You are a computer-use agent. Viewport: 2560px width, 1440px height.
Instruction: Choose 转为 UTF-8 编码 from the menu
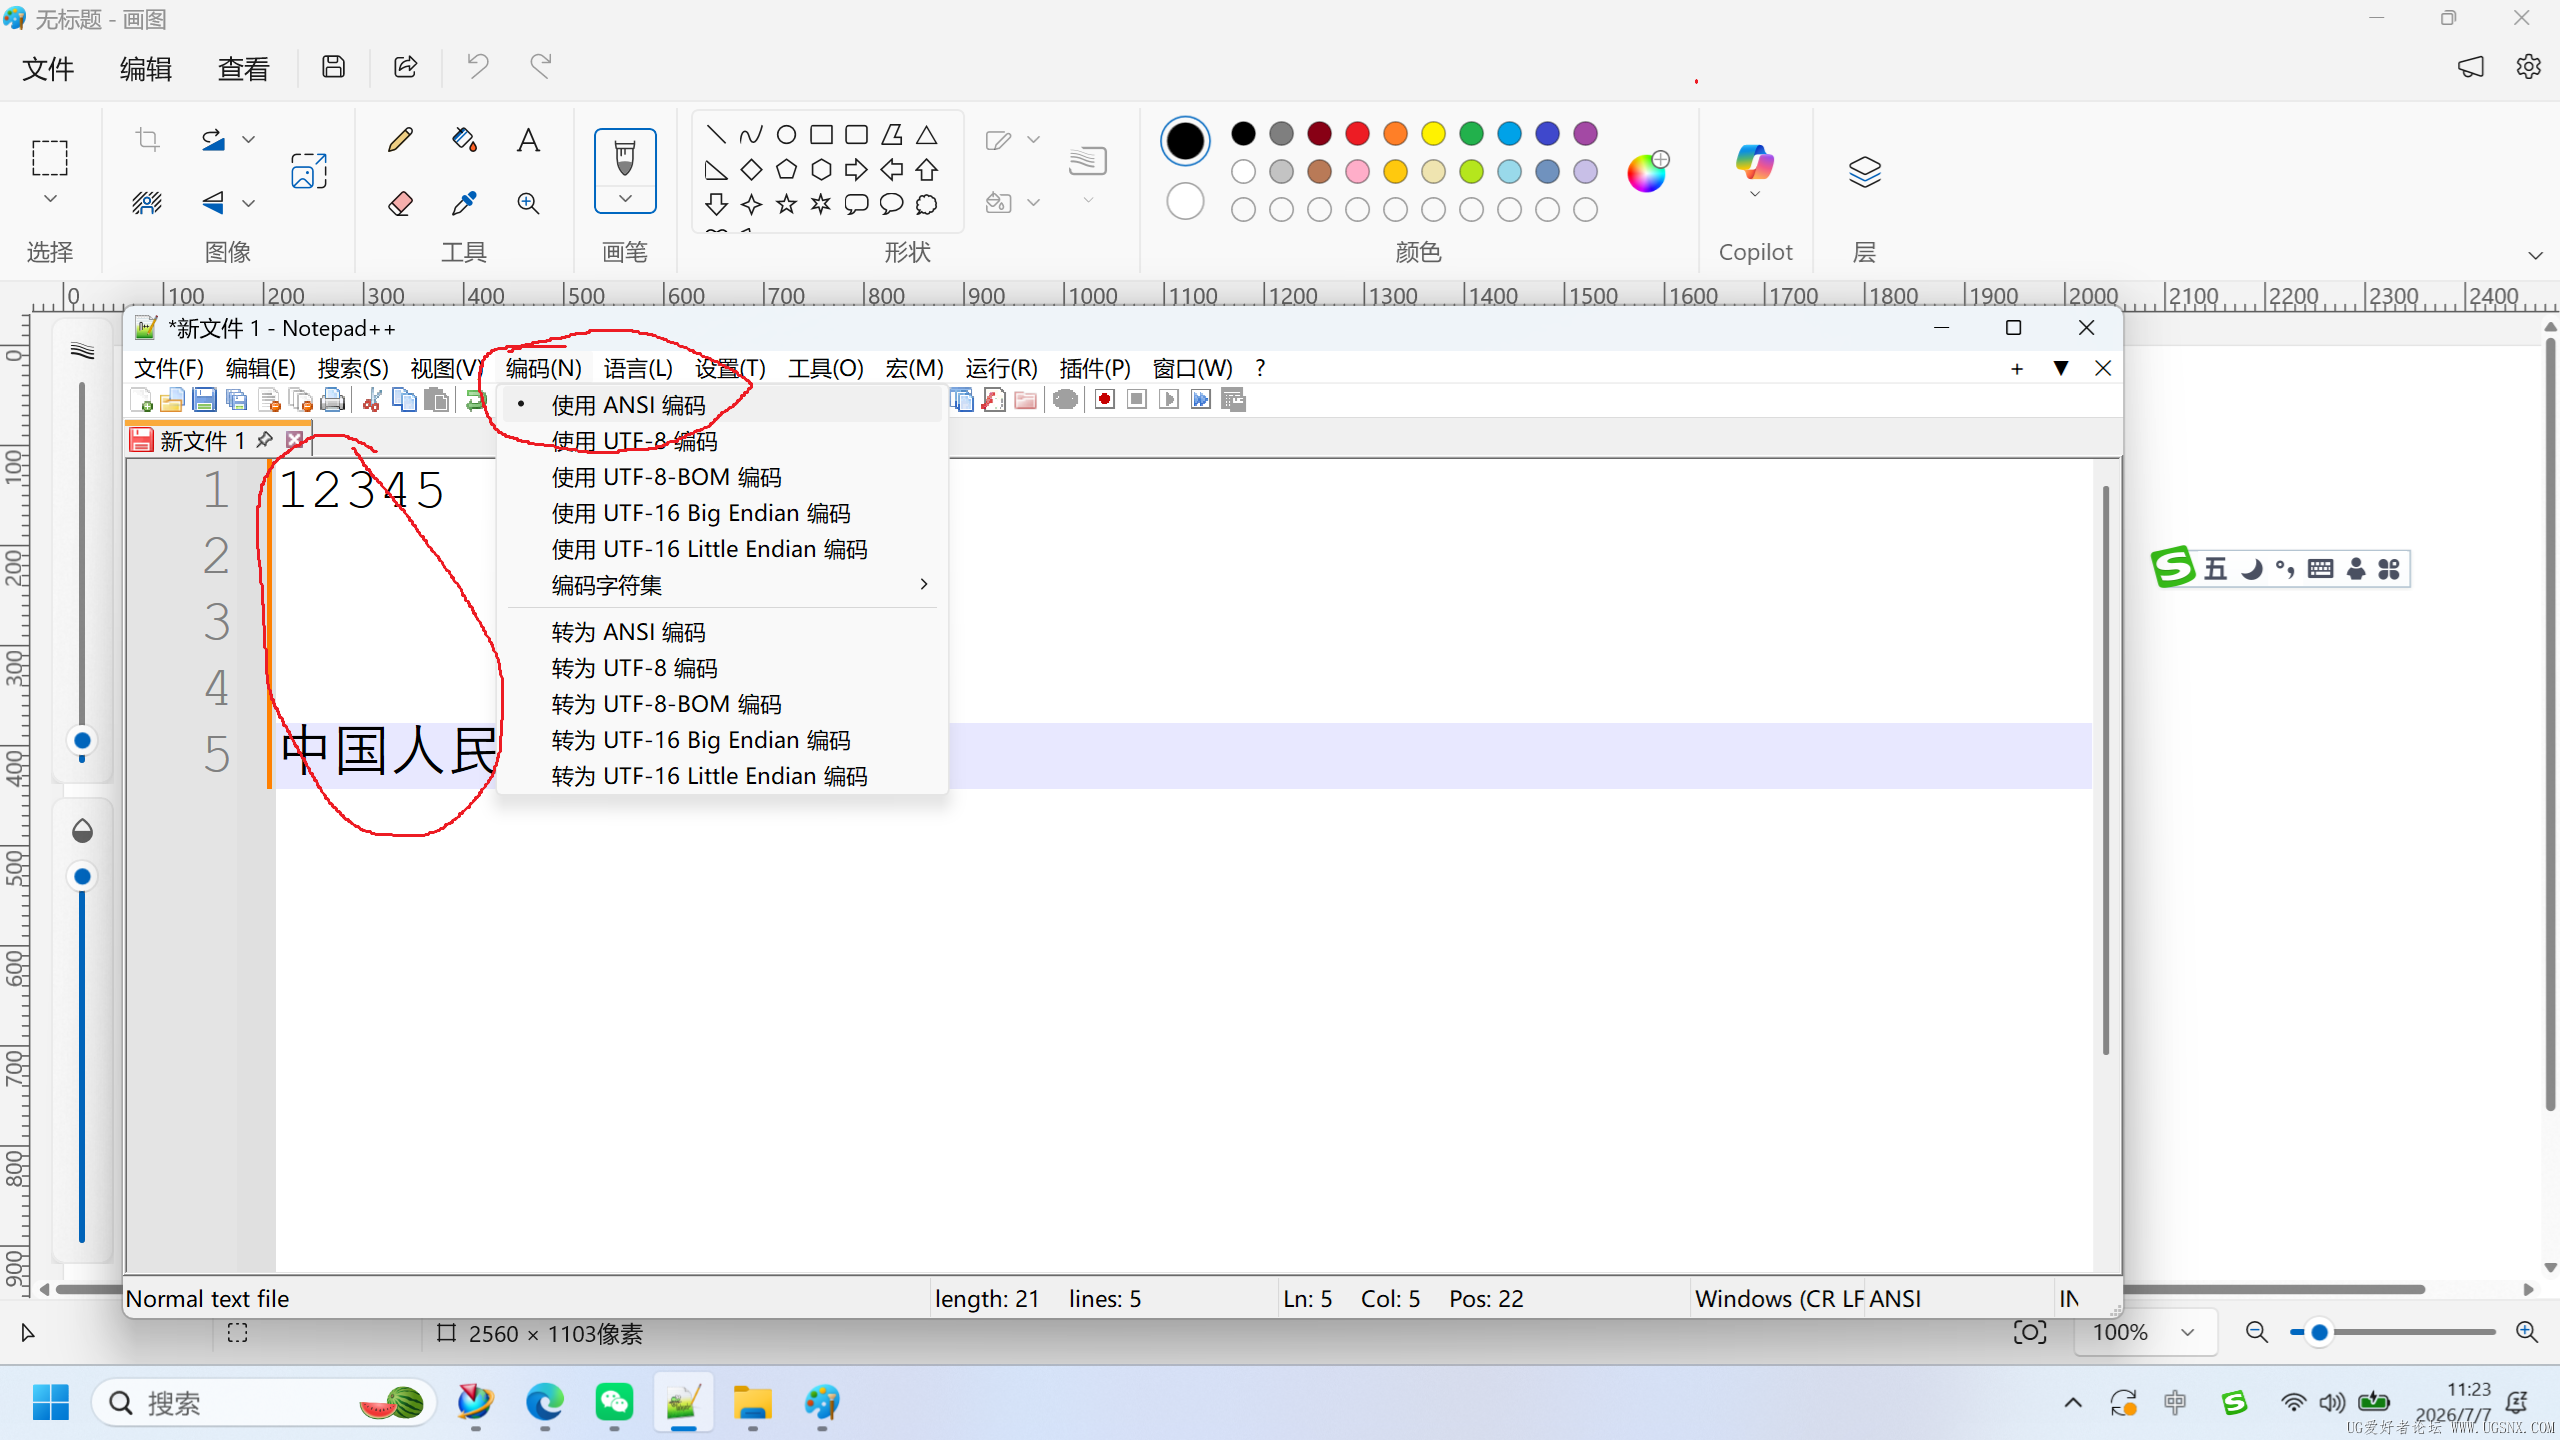point(722,668)
